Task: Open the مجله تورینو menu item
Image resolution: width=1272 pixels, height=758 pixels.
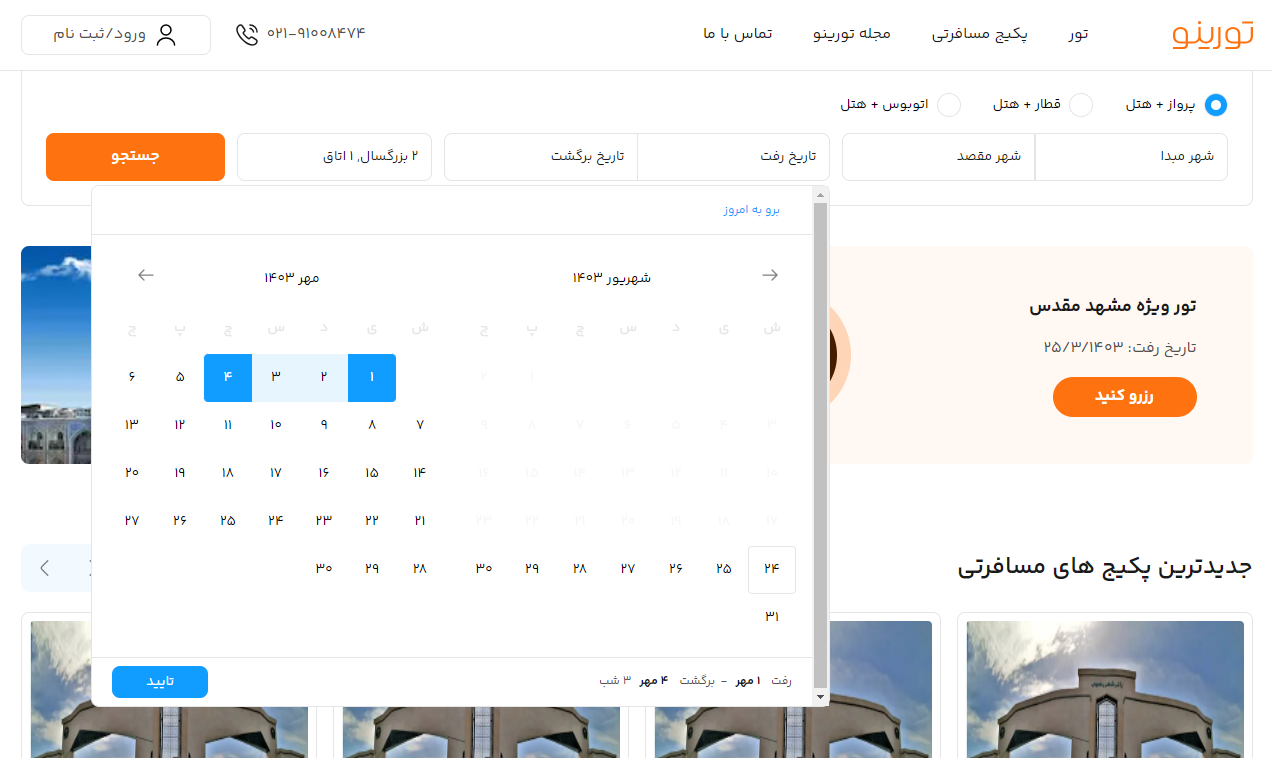Action: (x=851, y=34)
